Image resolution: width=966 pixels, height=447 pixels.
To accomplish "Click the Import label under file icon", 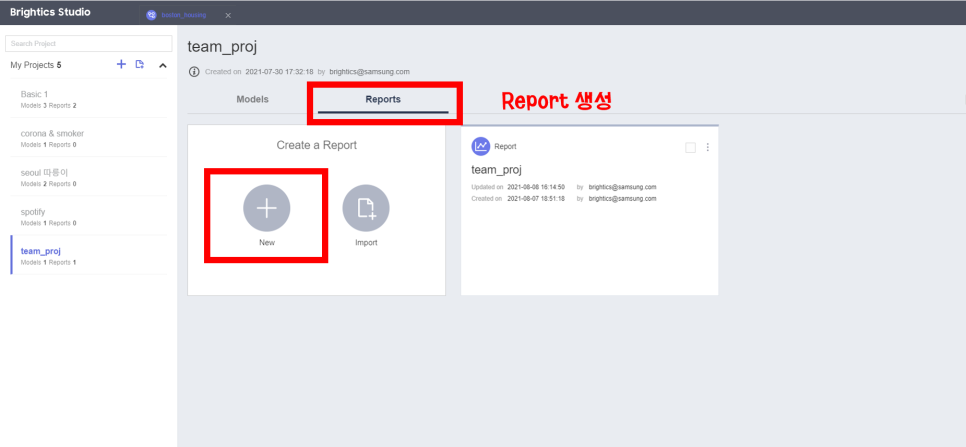I will click(366, 243).
